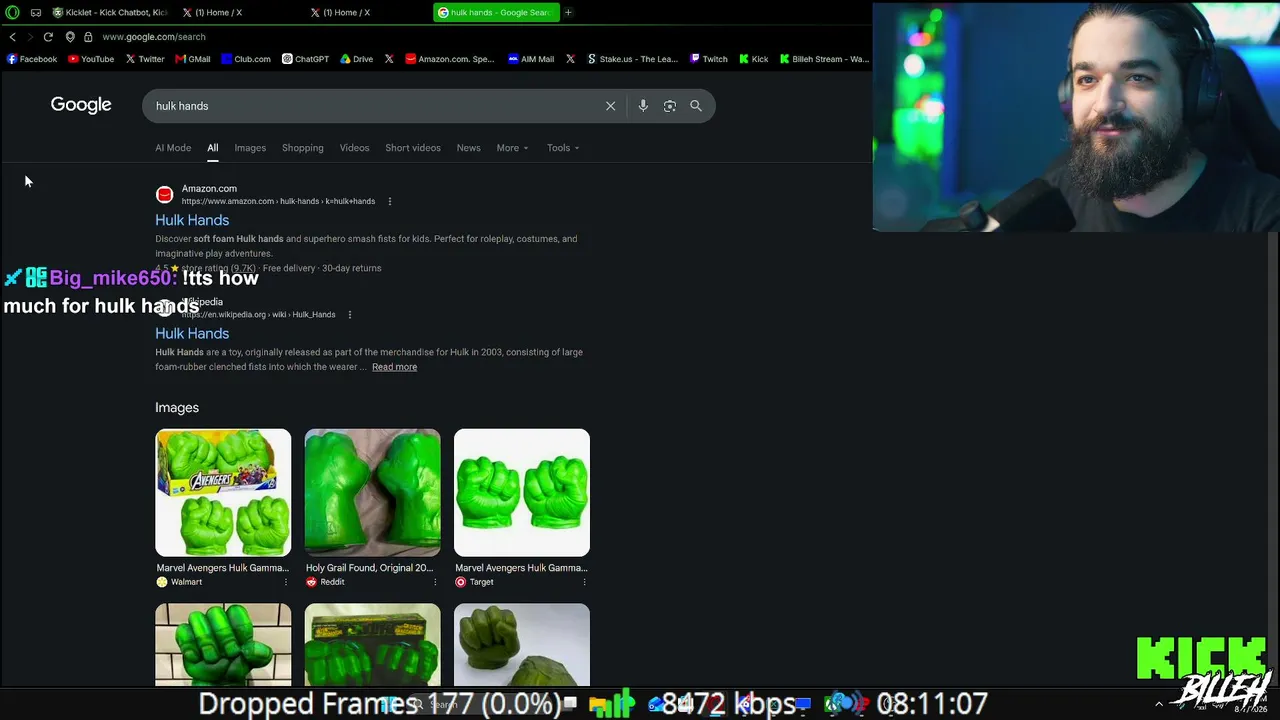
Task: Open options for Target image result
Action: (584, 582)
